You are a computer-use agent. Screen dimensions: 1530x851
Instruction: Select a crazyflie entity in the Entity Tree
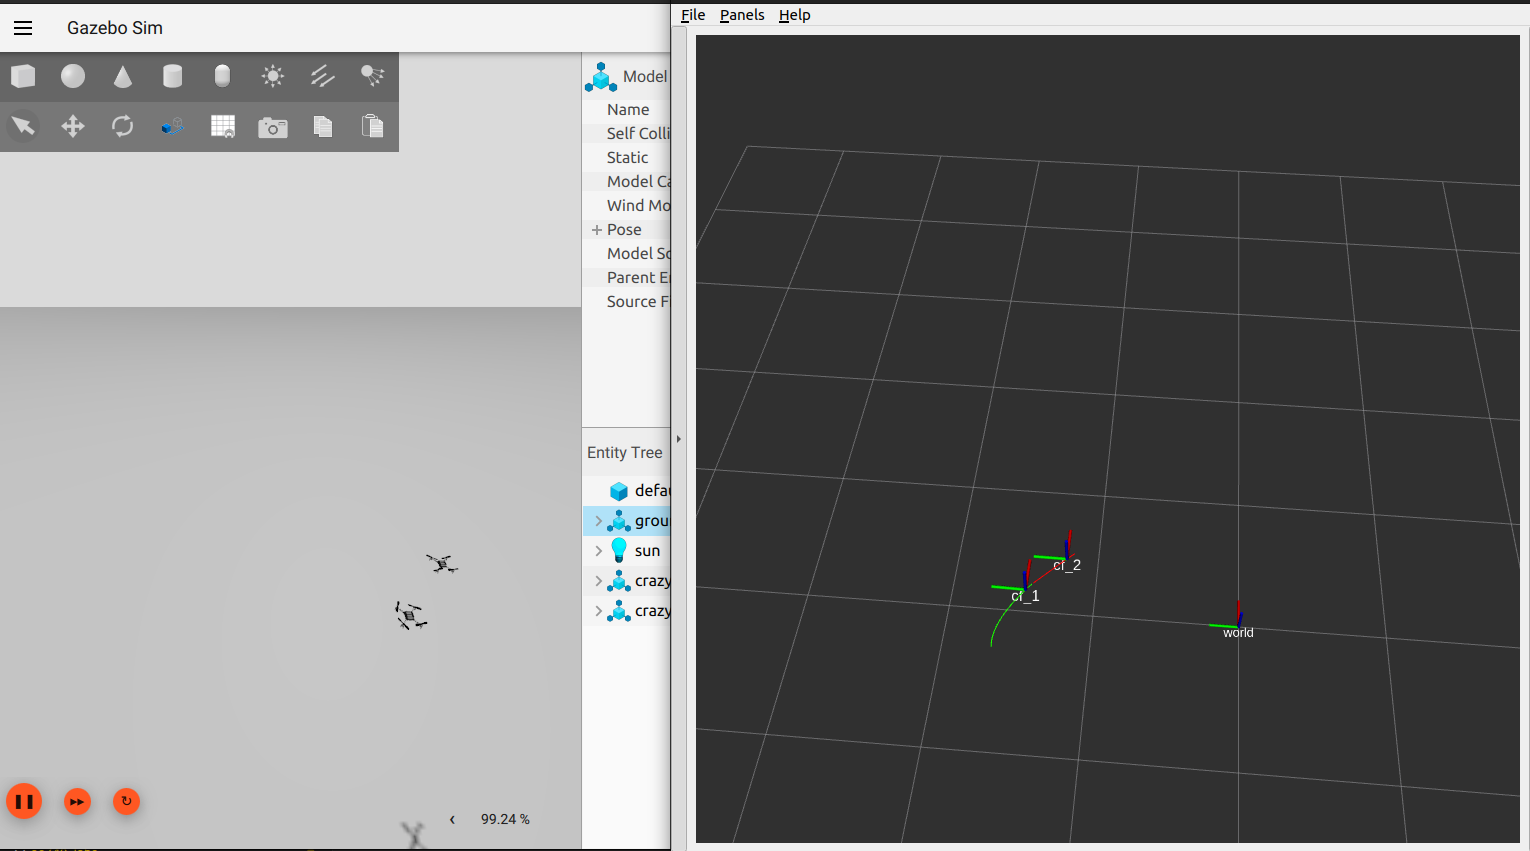(x=650, y=580)
